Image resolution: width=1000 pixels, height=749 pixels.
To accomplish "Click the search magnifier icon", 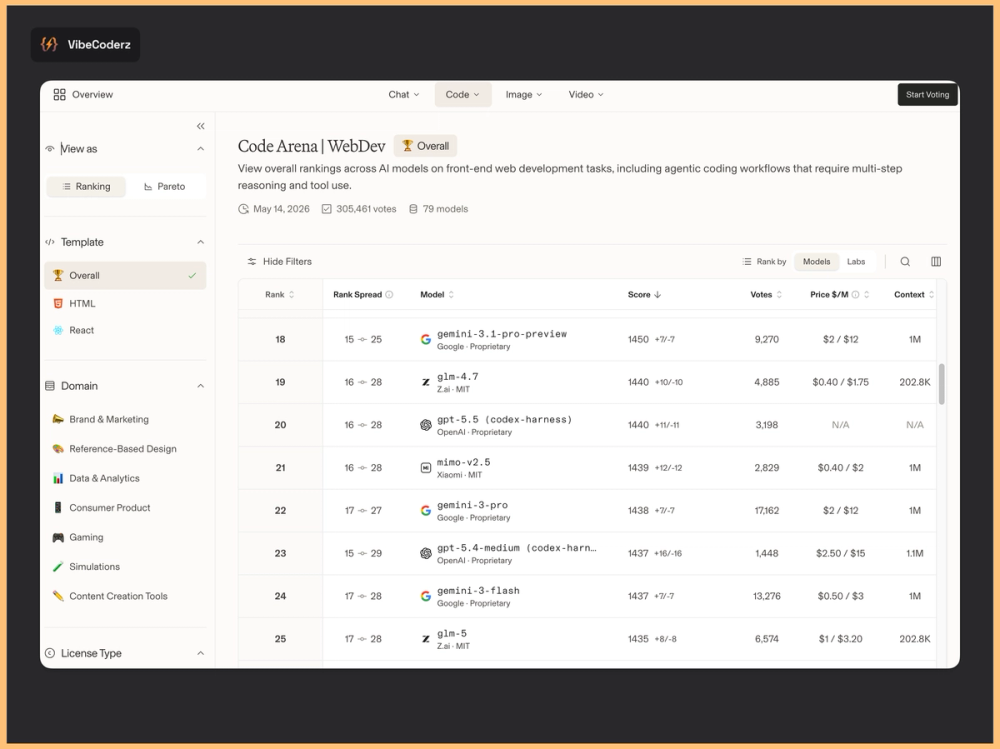I will (x=905, y=262).
